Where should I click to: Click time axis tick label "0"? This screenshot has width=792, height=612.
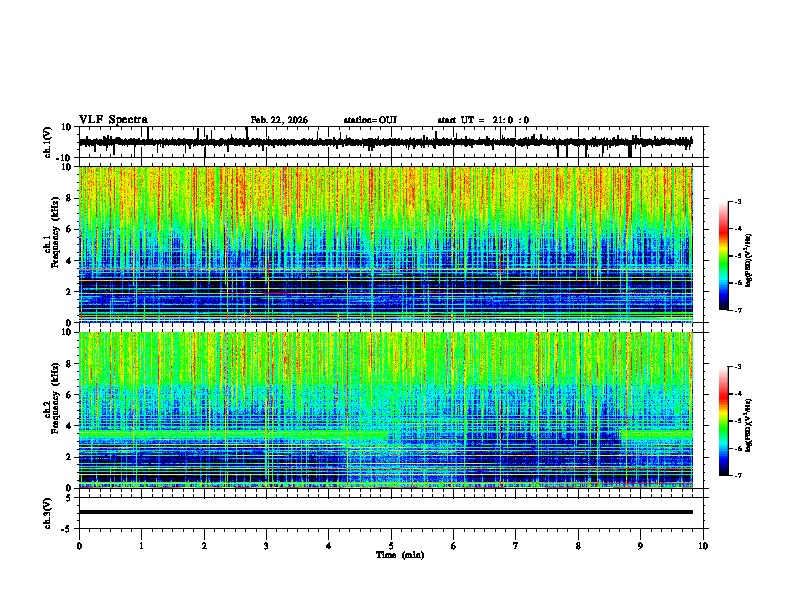tap(79, 546)
